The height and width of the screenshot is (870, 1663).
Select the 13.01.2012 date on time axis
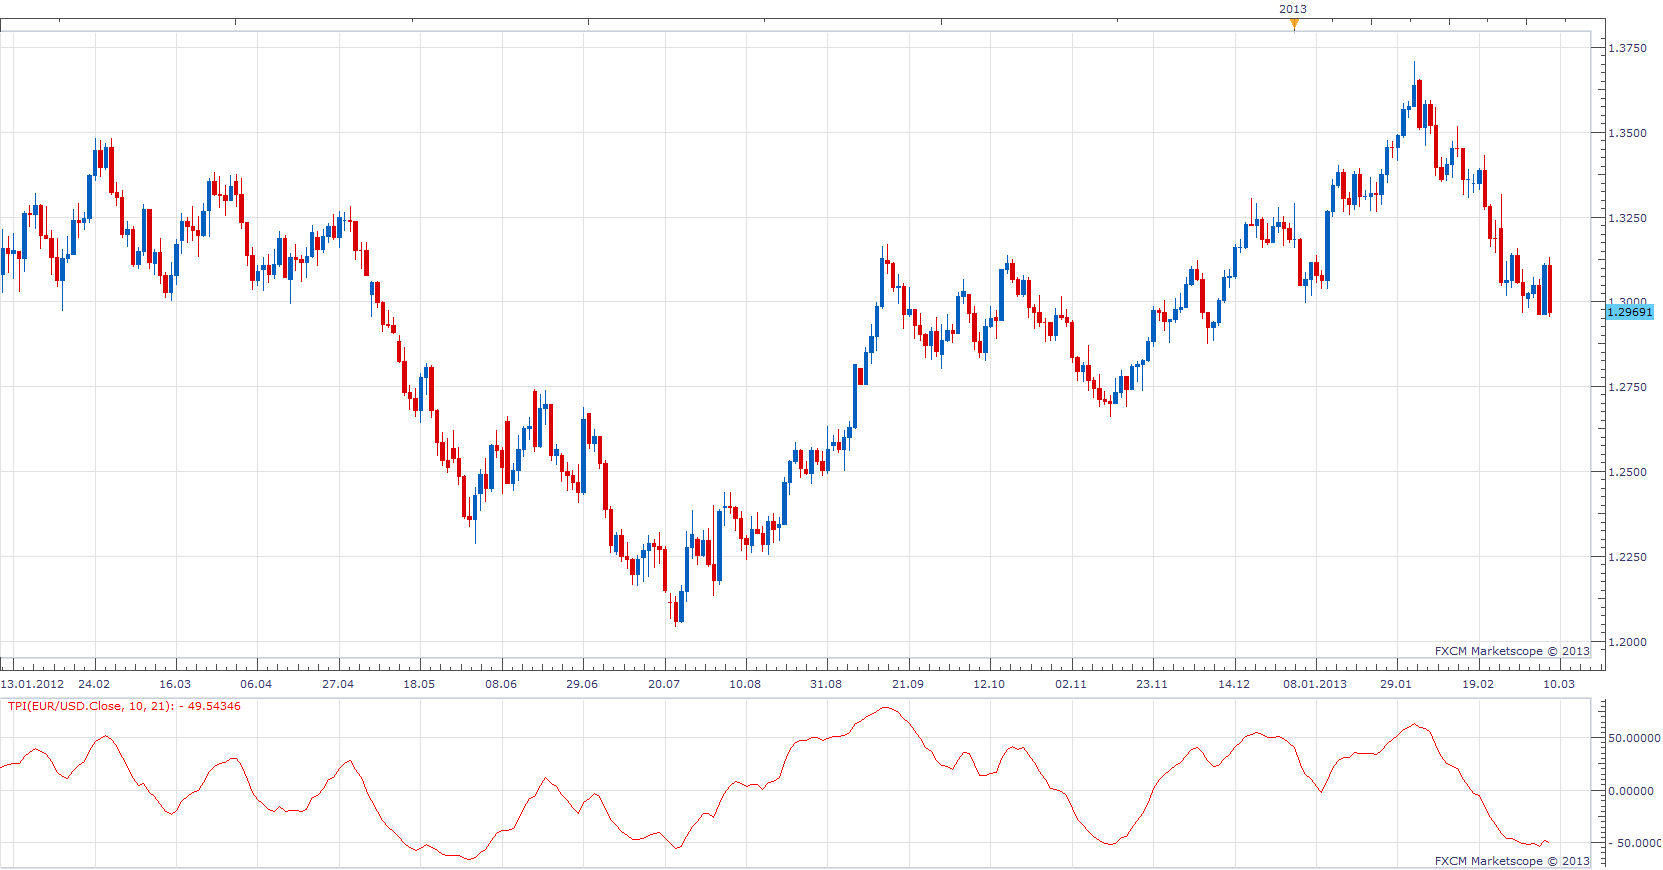[x=32, y=684]
